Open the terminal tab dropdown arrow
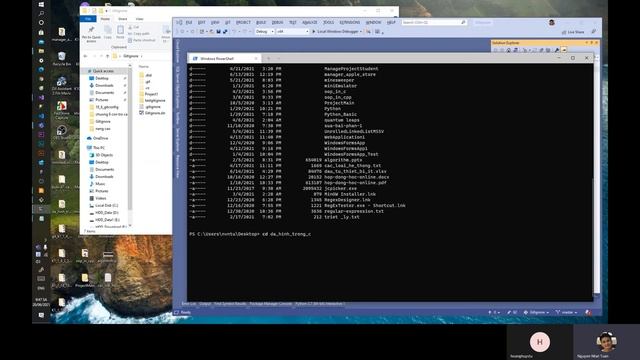This screenshot has height=360, width=640. pyautogui.click(x=279, y=58)
